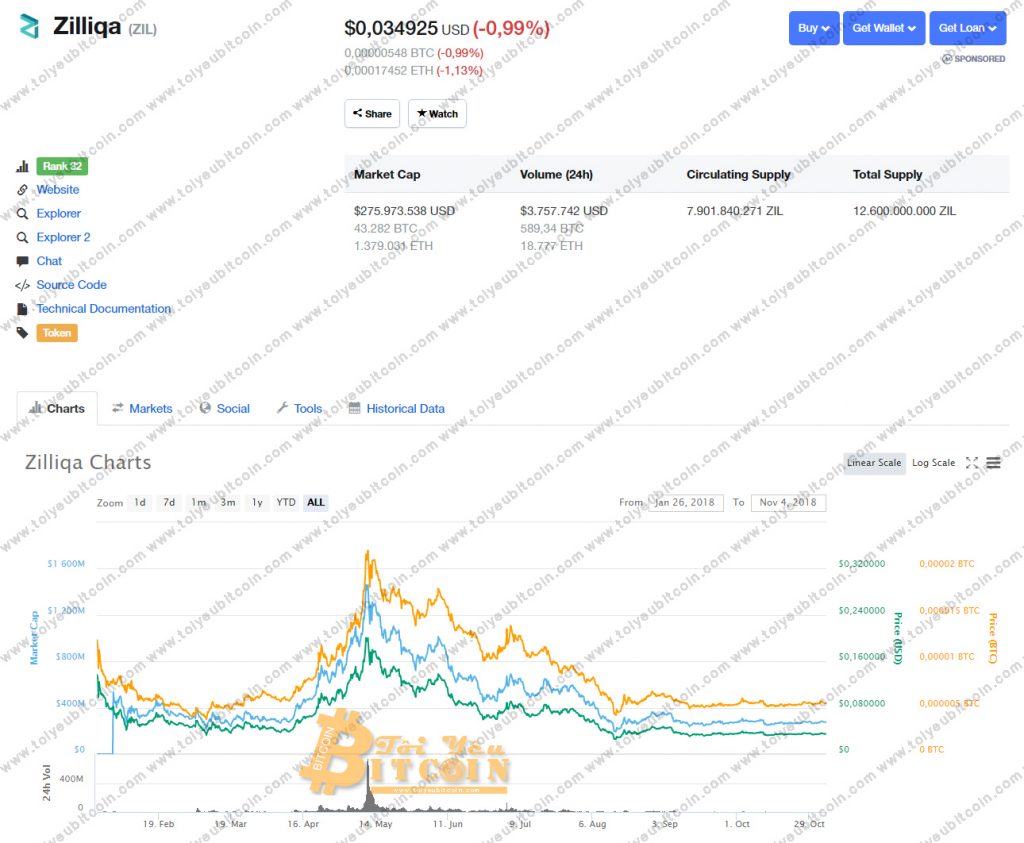This screenshot has width=1024, height=843.
Task: Open the Get Loan dropdown
Action: pos(967,28)
